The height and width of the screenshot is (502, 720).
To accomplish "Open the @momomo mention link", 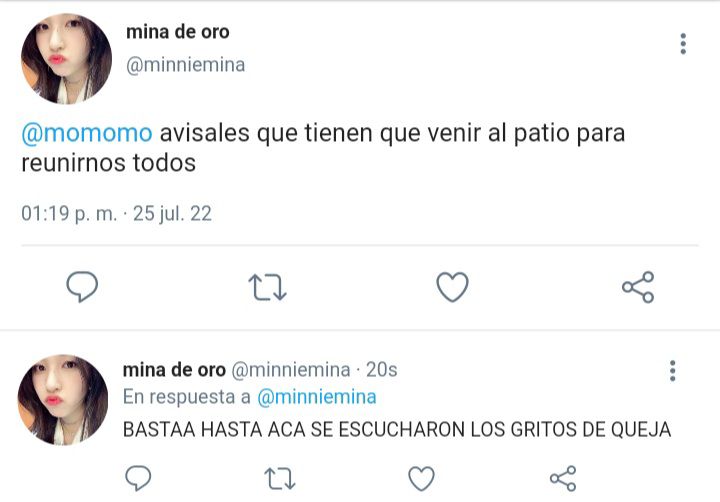I will point(87,134).
